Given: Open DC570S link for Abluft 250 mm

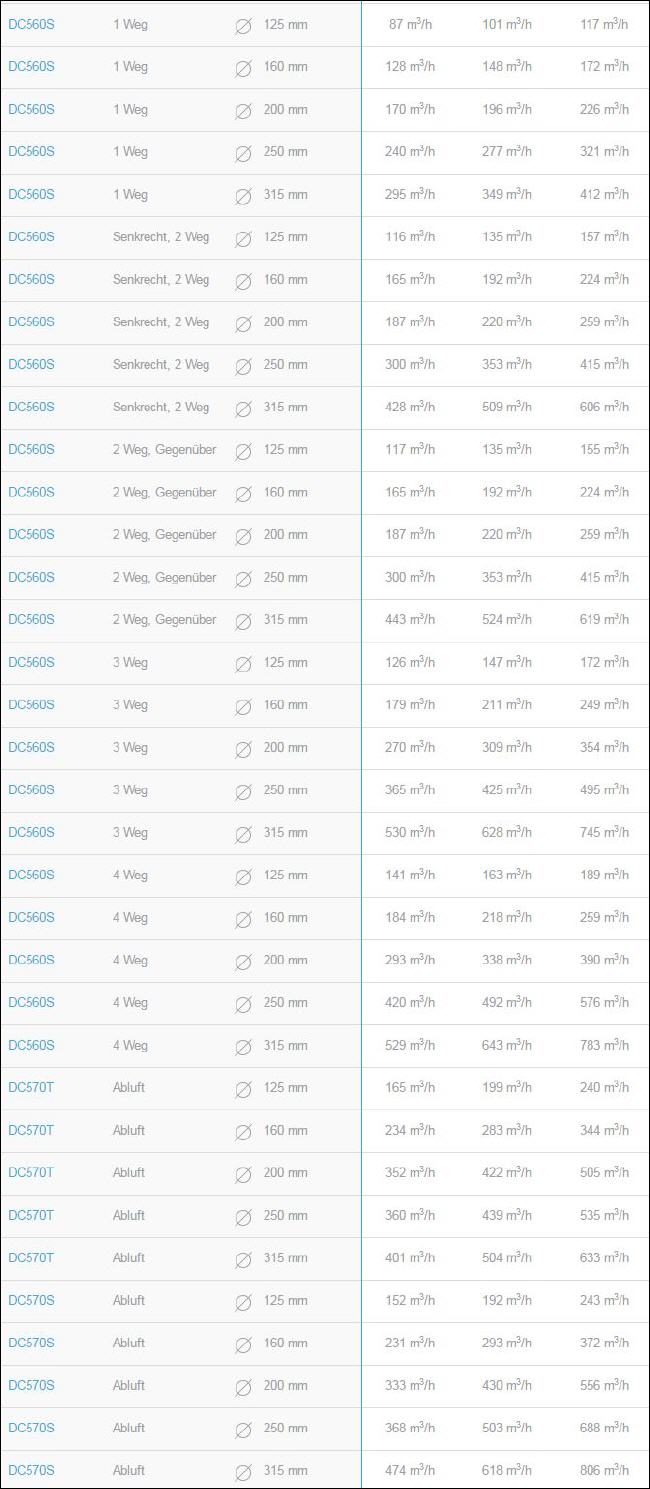Looking at the screenshot, I should pyautogui.click(x=31, y=1427).
